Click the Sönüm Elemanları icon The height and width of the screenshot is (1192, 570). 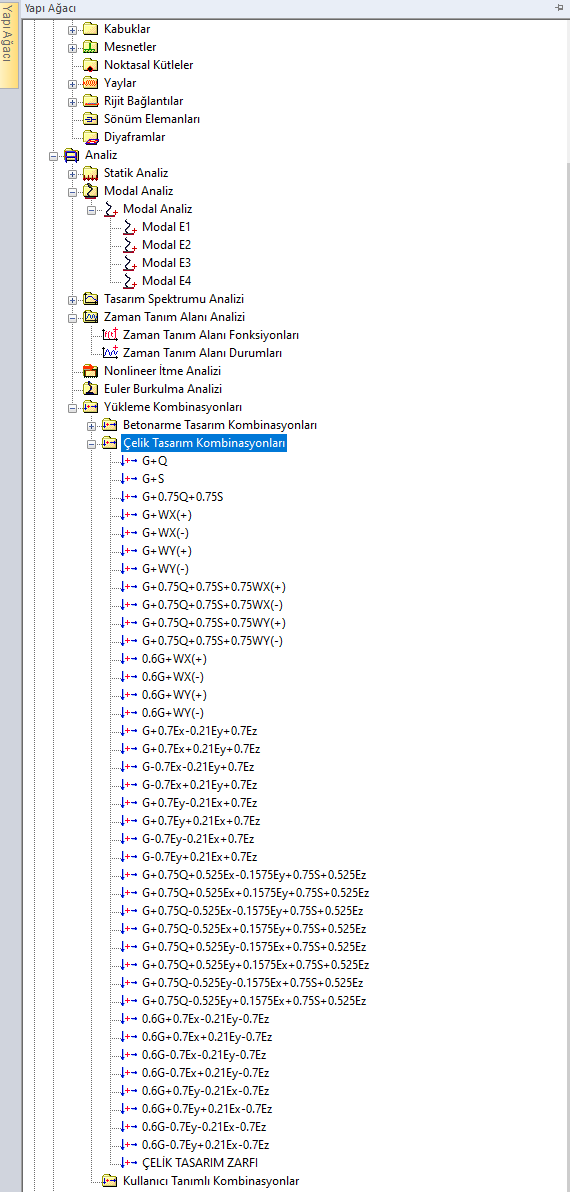[90, 119]
